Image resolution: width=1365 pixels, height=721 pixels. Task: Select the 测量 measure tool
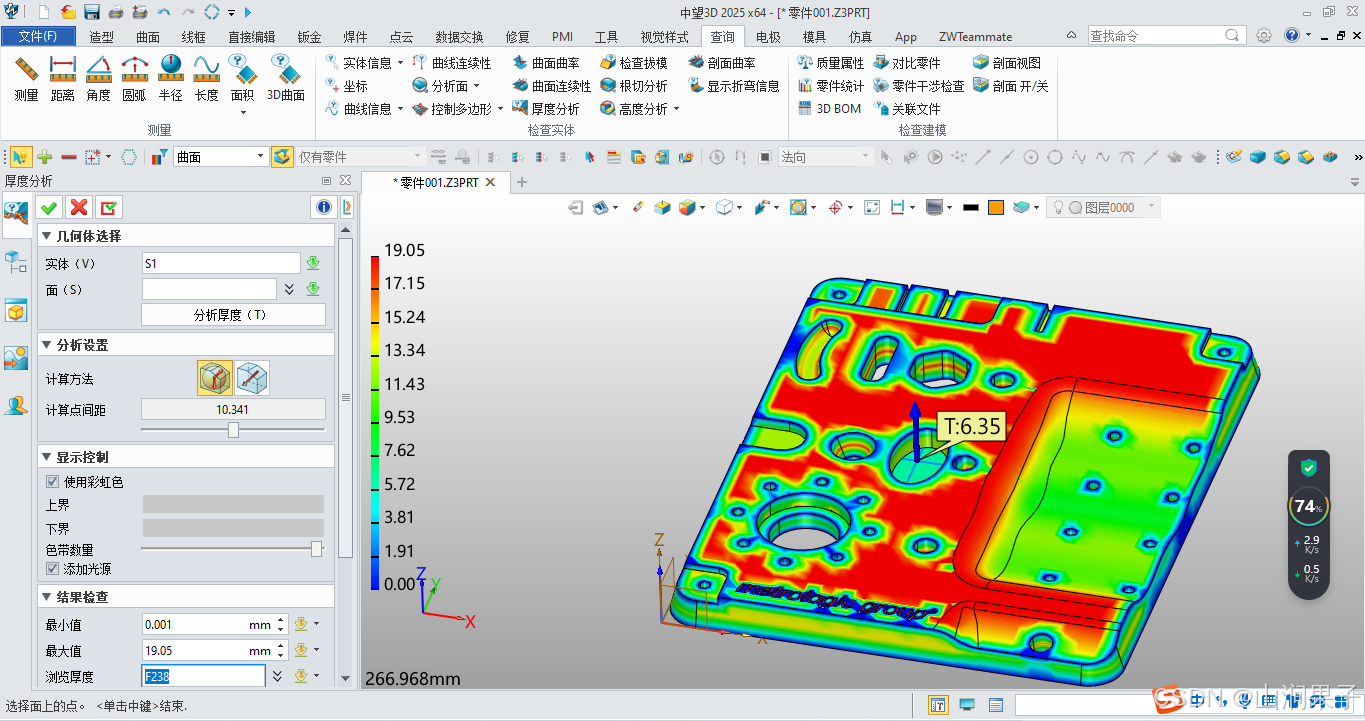point(26,79)
